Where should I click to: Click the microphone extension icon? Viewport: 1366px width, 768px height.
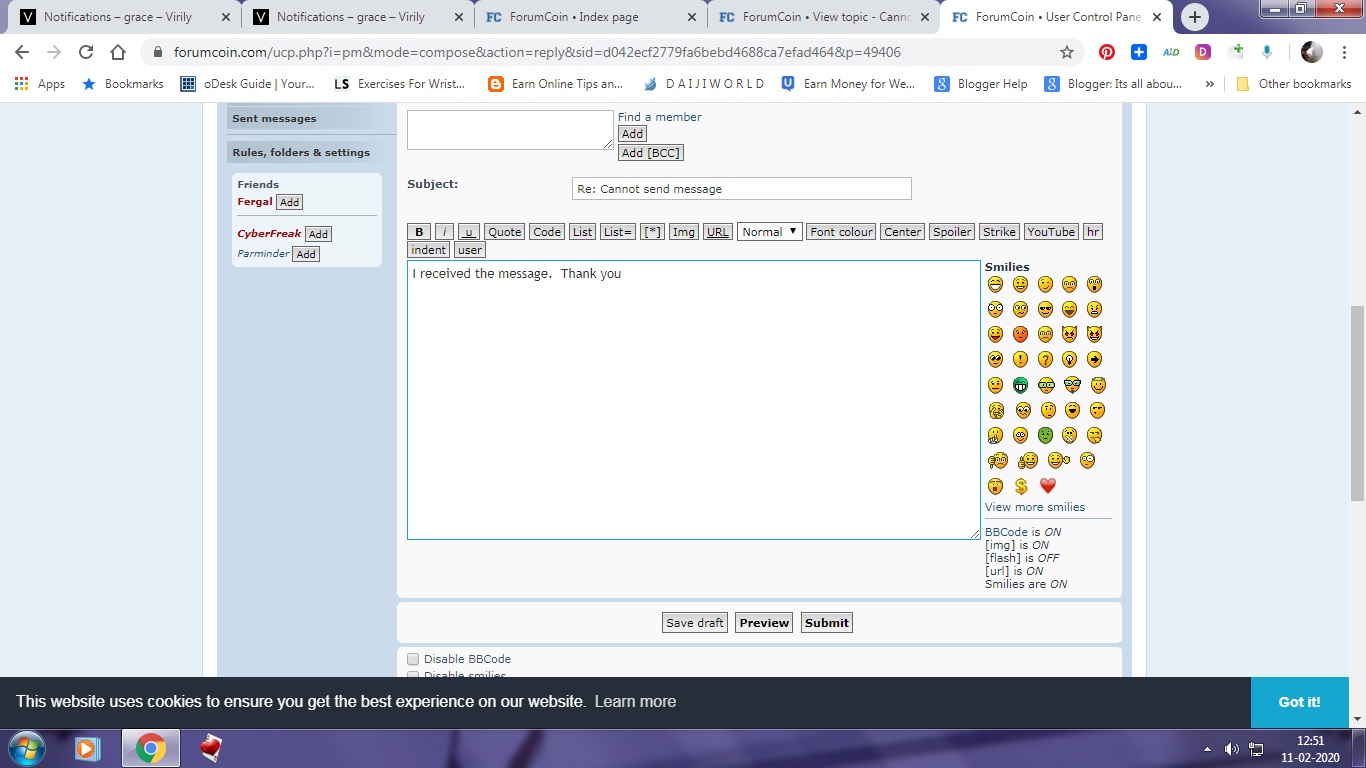pyautogui.click(x=1268, y=53)
